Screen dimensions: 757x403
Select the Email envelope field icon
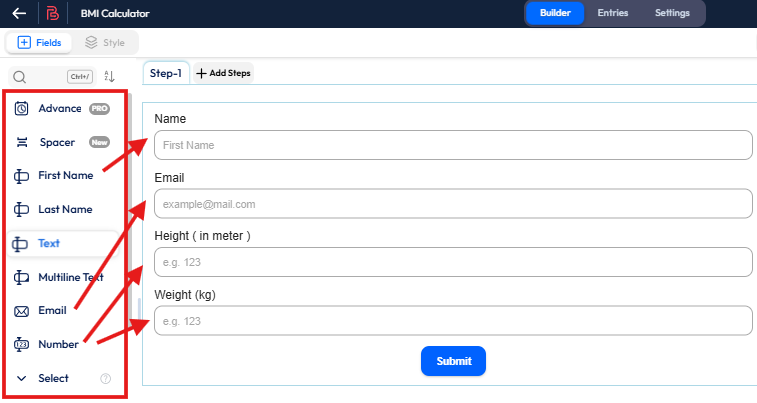pyautogui.click(x=22, y=311)
